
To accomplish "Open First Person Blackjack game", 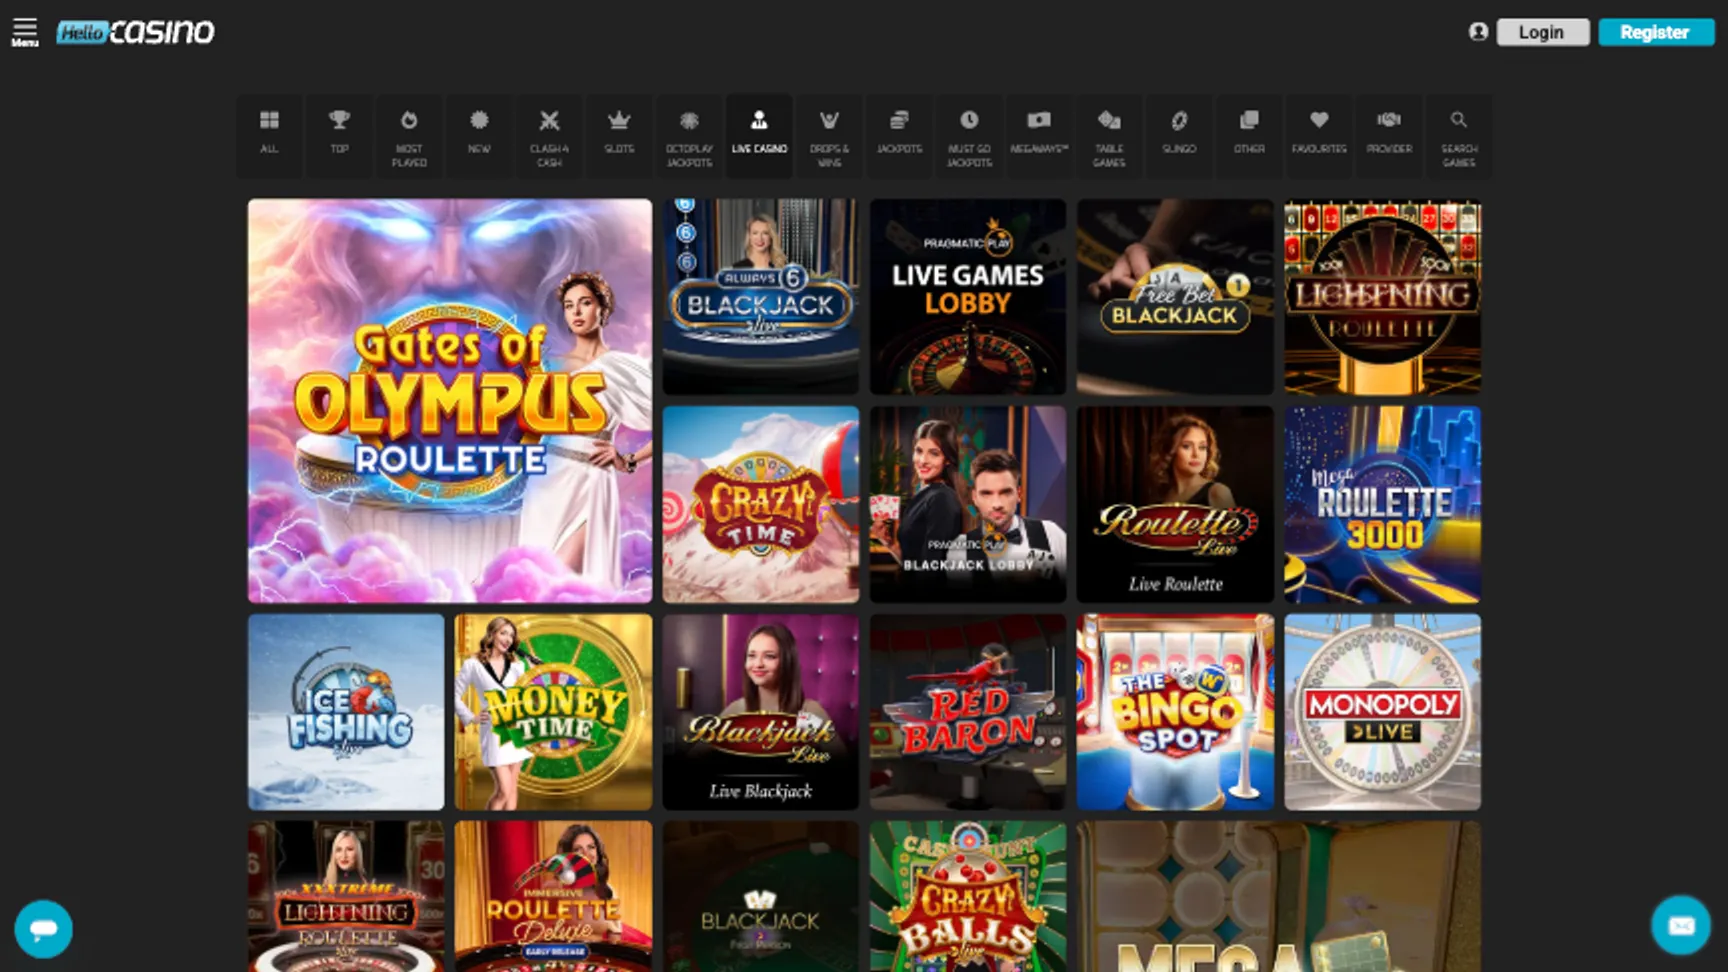I will point(760,897).
